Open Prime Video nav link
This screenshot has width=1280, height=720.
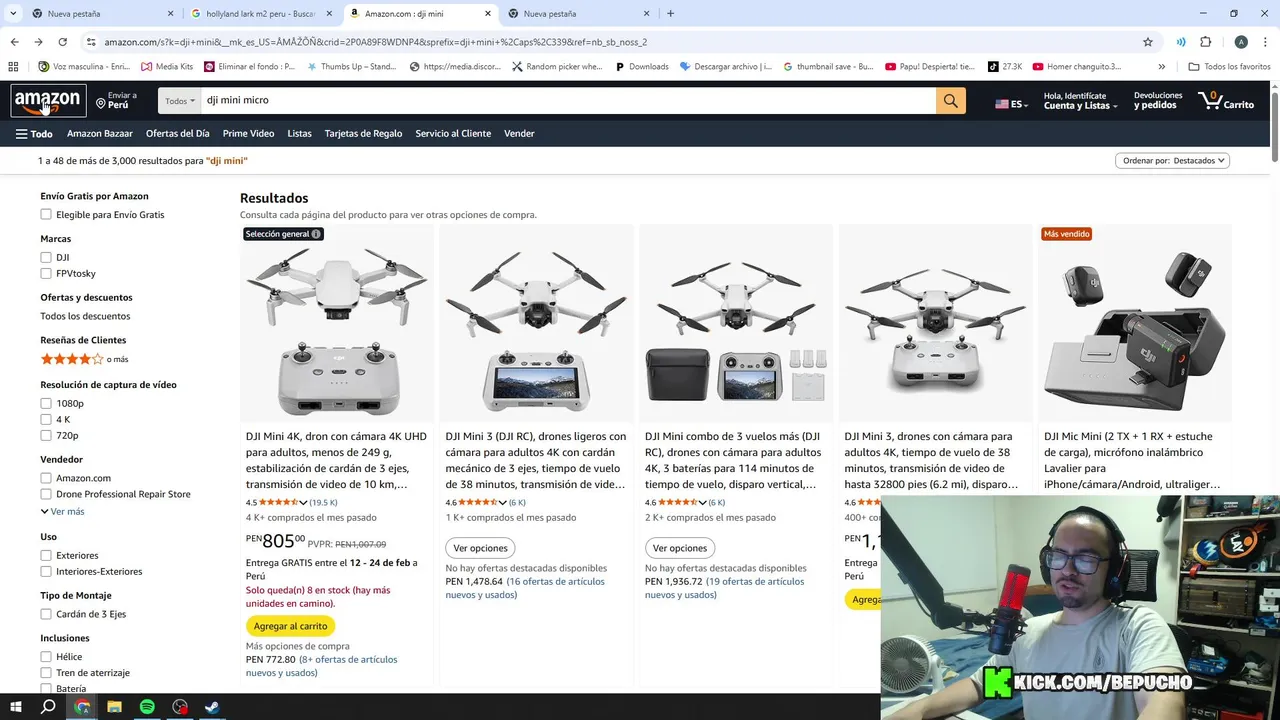coord(248,134)
